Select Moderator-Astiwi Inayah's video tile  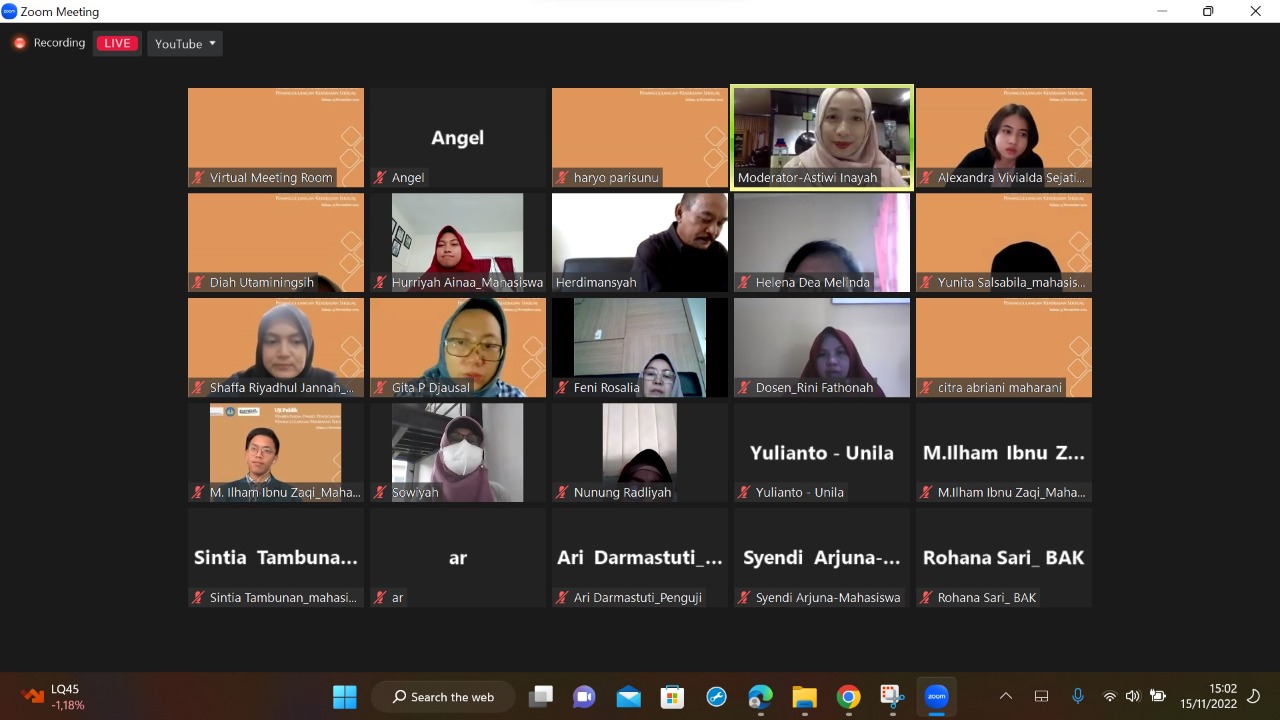pos(822,137)
